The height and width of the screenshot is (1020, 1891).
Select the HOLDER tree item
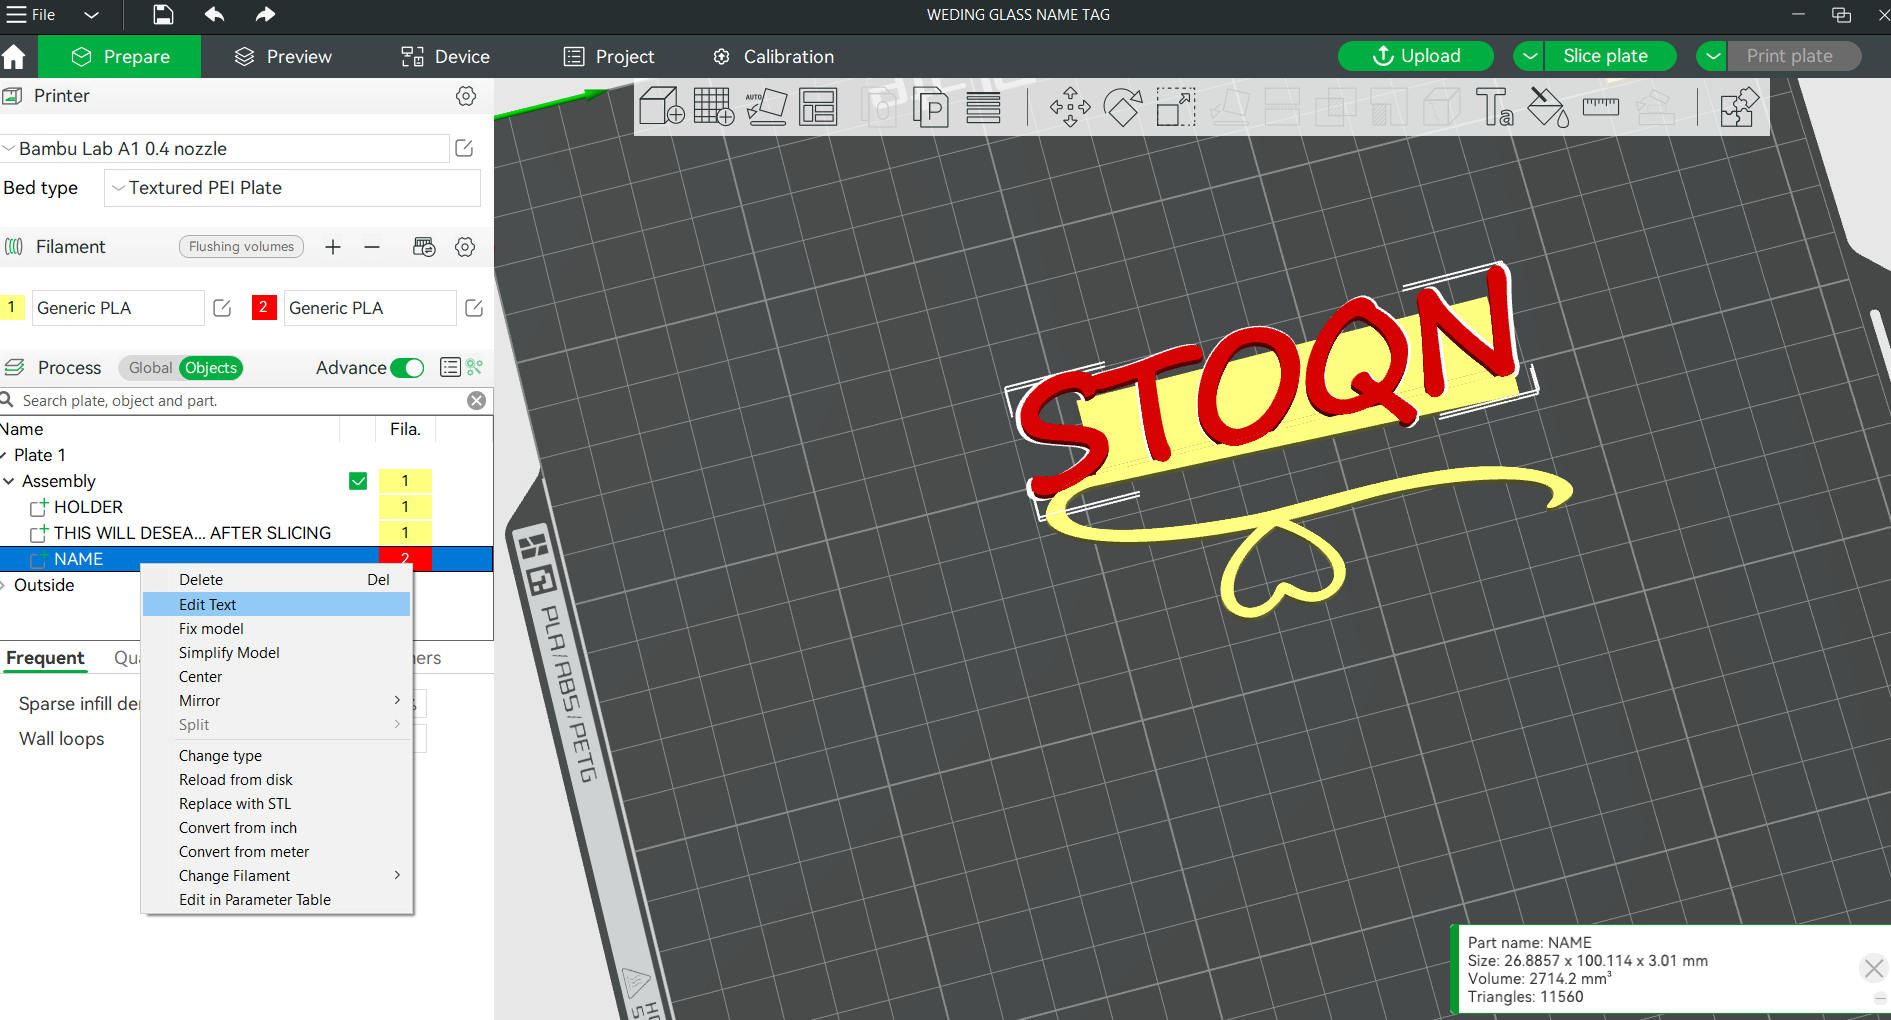(x=88, y=507)
